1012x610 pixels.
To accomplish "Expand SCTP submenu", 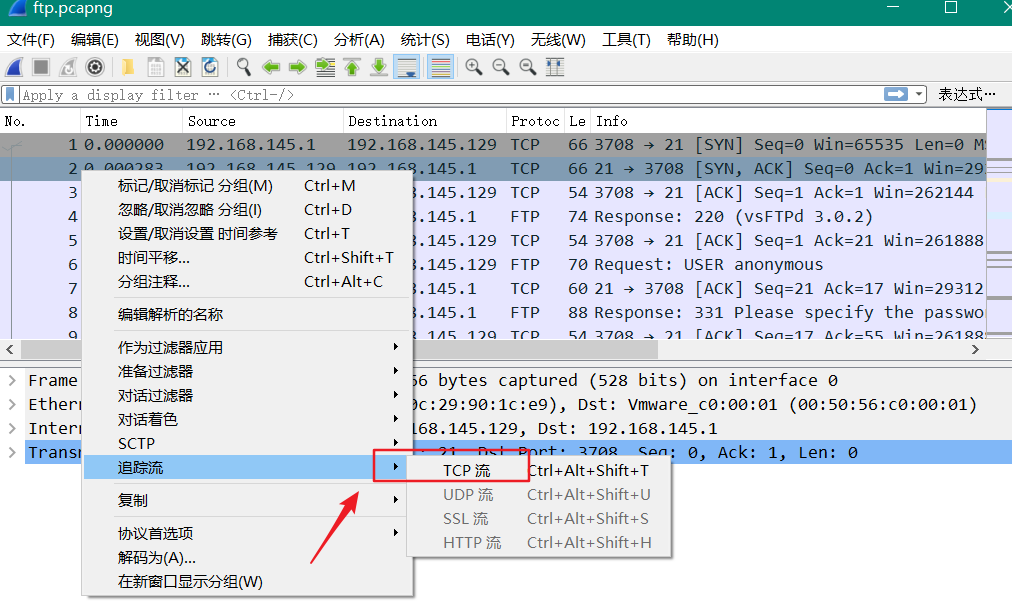I will point(247,443).
